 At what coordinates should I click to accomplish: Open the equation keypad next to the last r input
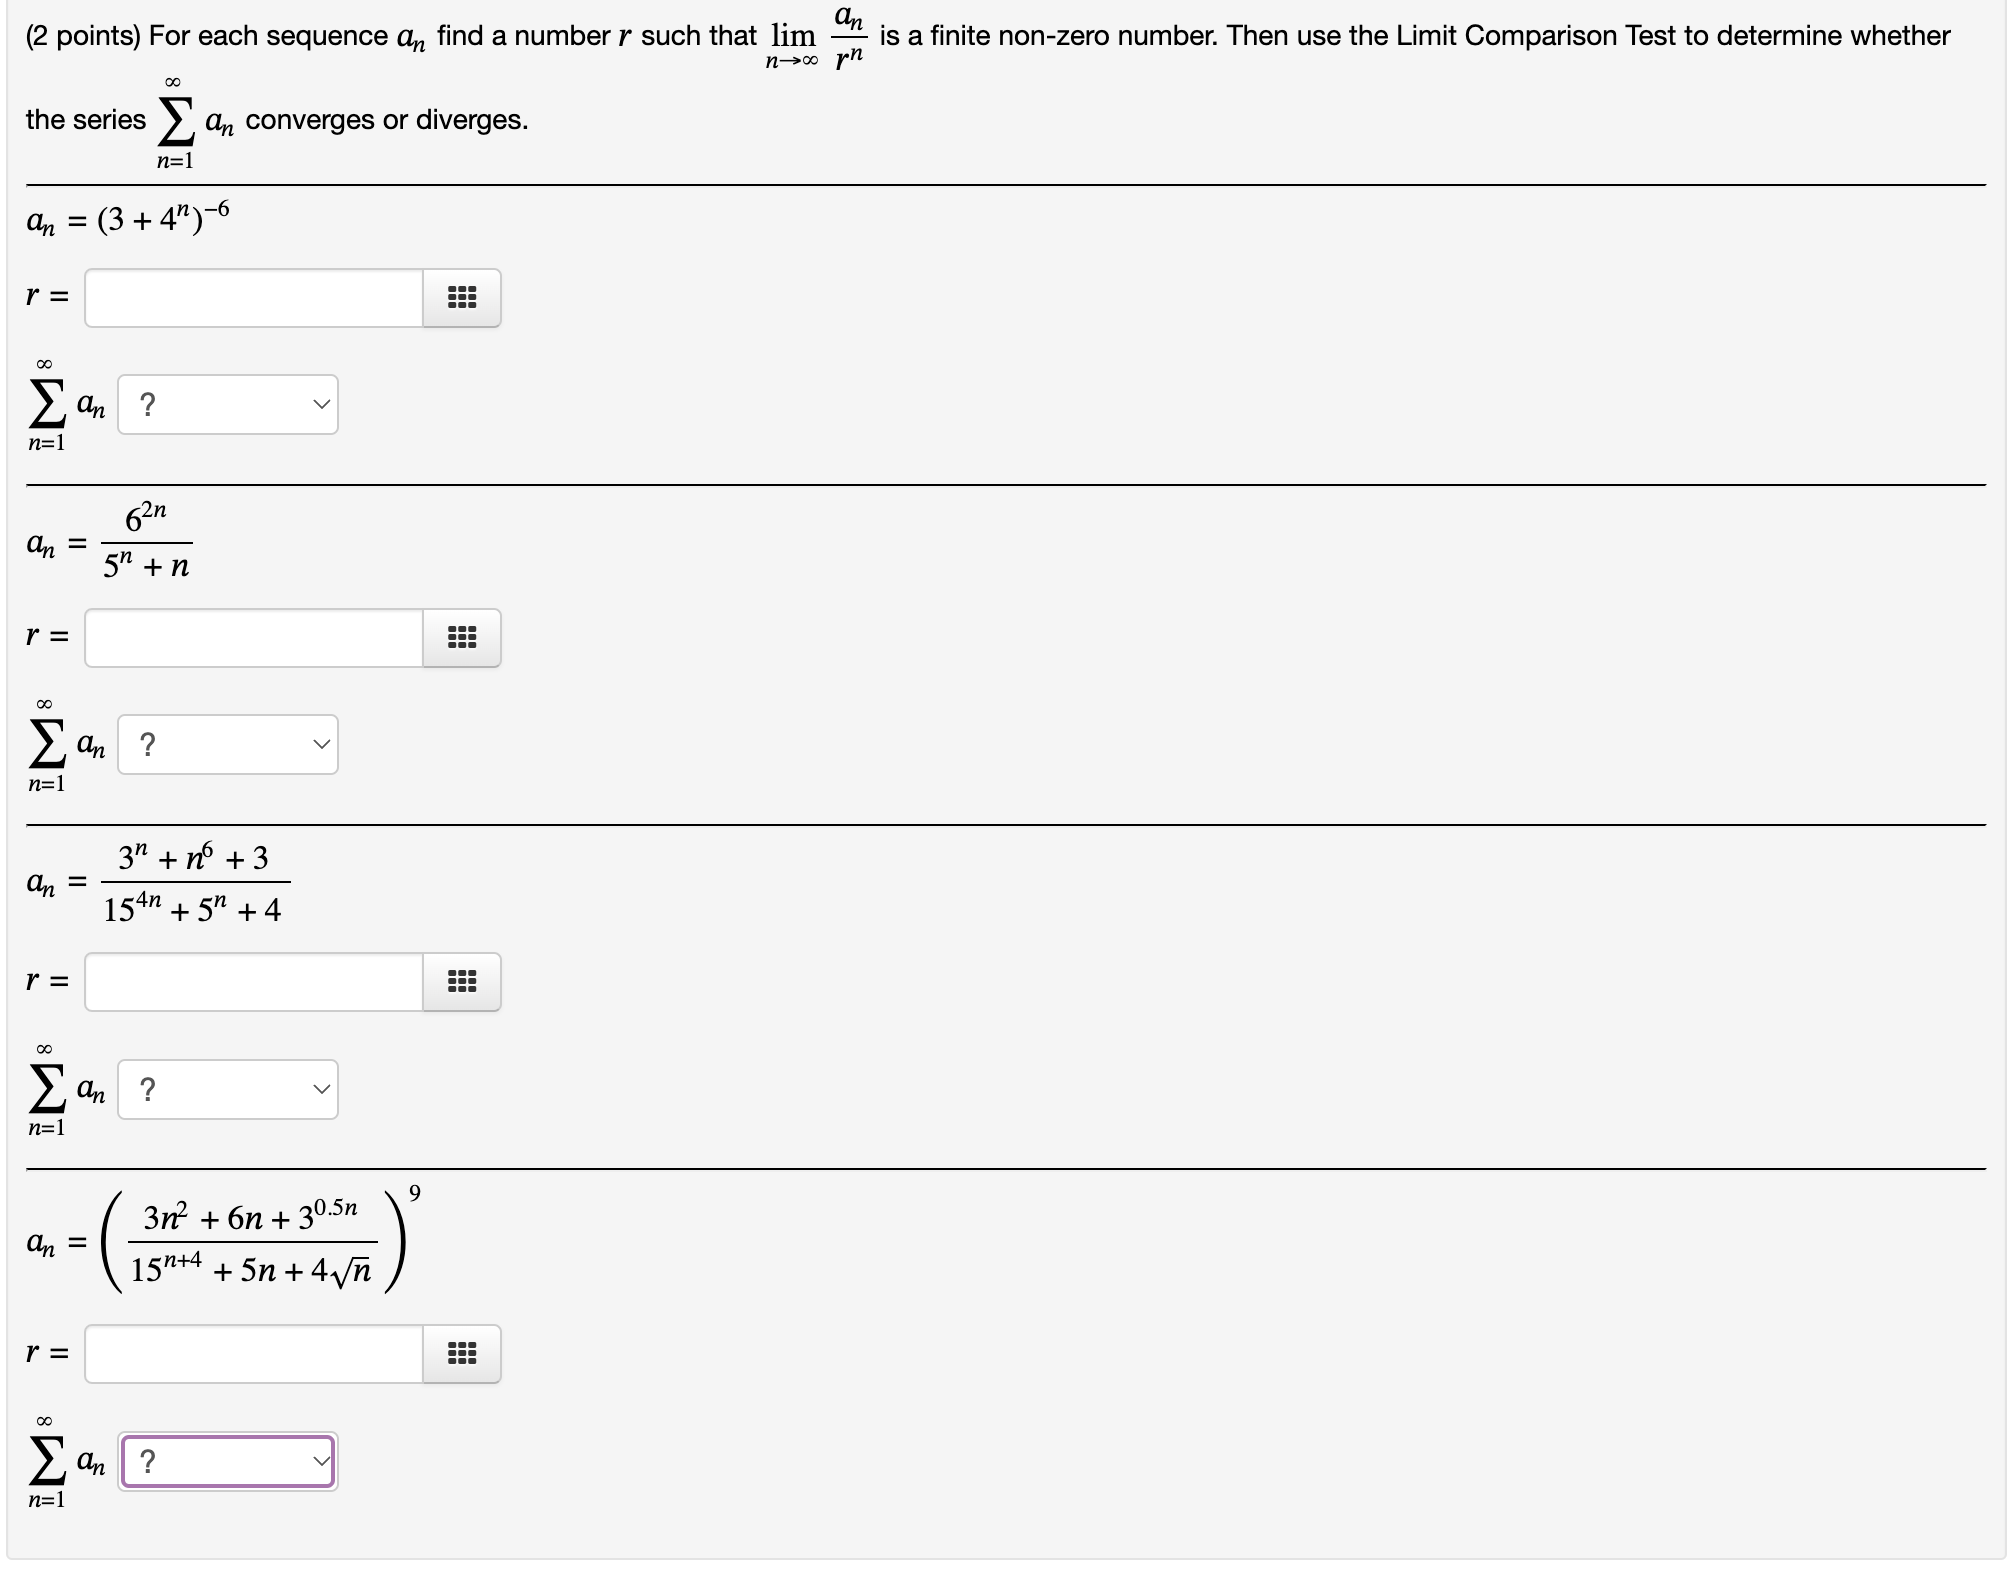click(461, 1355)
